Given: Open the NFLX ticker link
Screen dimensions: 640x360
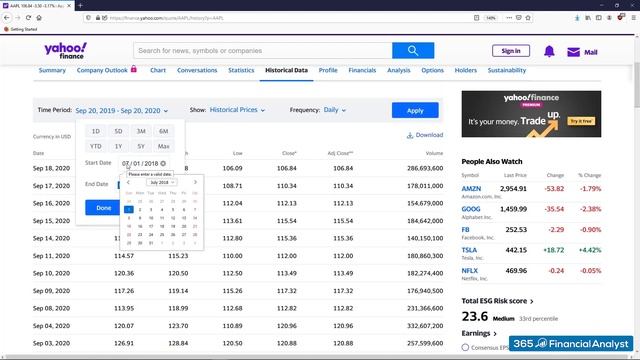Looking at the screenshot, I should 469,271.
